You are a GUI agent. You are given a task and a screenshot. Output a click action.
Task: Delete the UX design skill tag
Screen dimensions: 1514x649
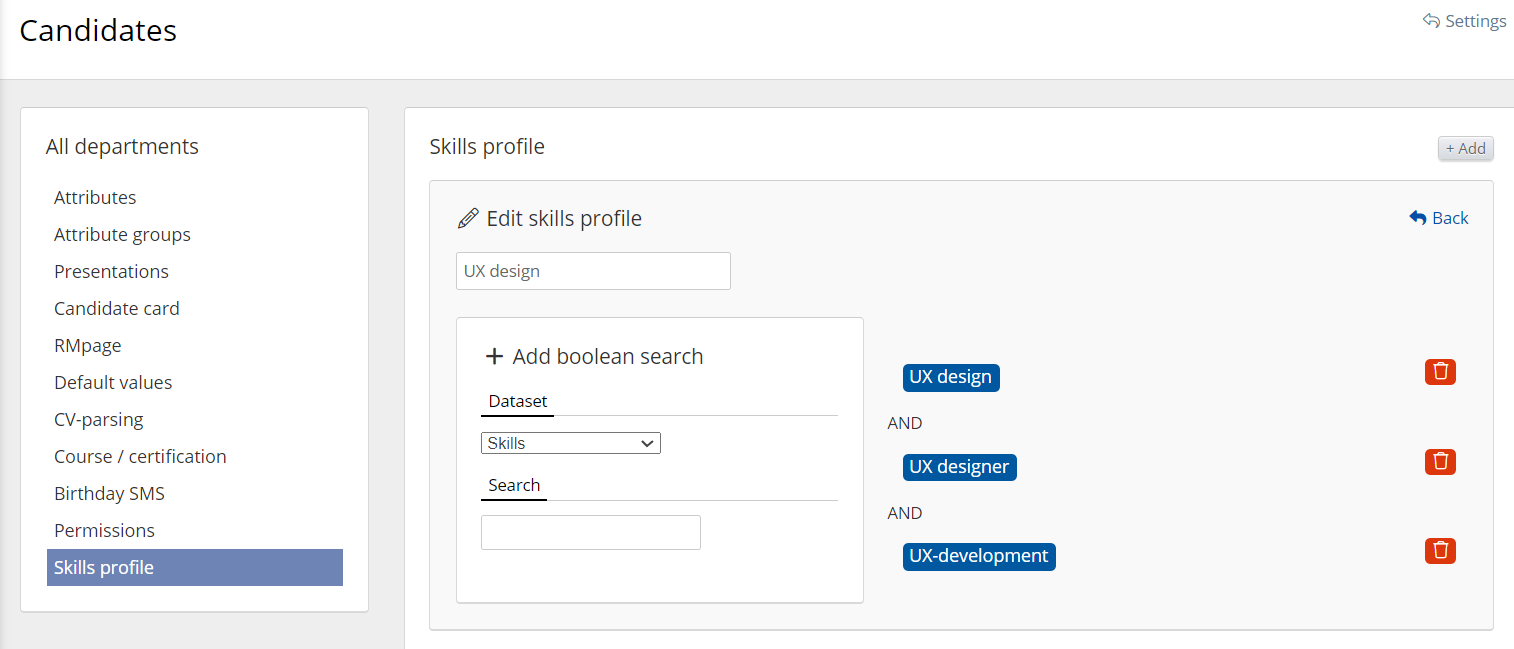1440,372
